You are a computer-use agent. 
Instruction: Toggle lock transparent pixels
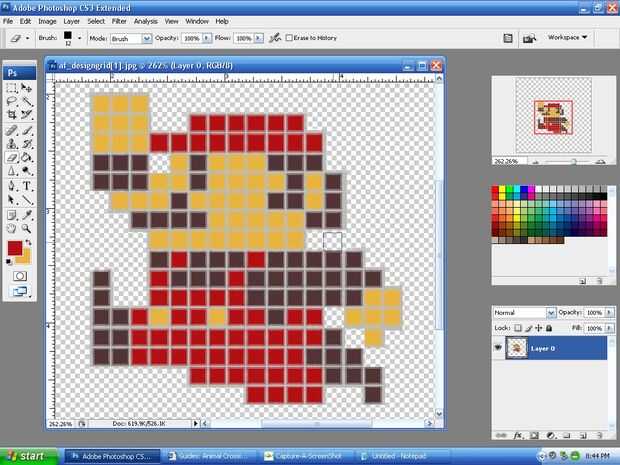coord(518,328)
